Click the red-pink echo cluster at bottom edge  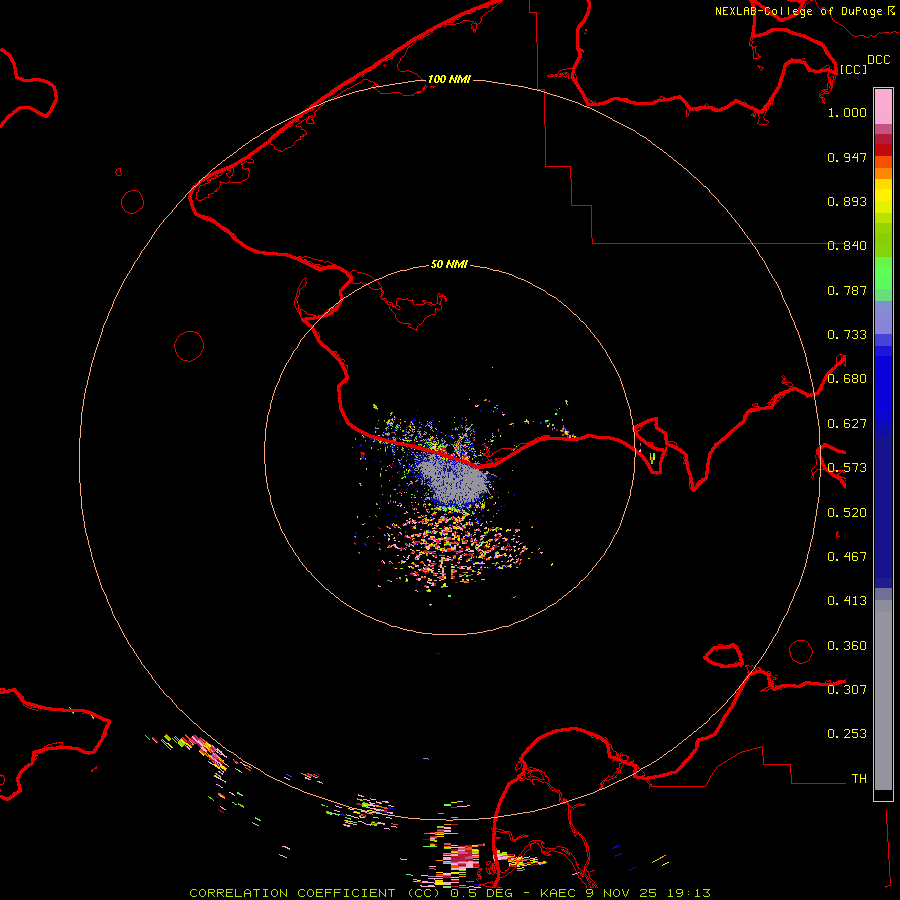(x=463, y=859)
